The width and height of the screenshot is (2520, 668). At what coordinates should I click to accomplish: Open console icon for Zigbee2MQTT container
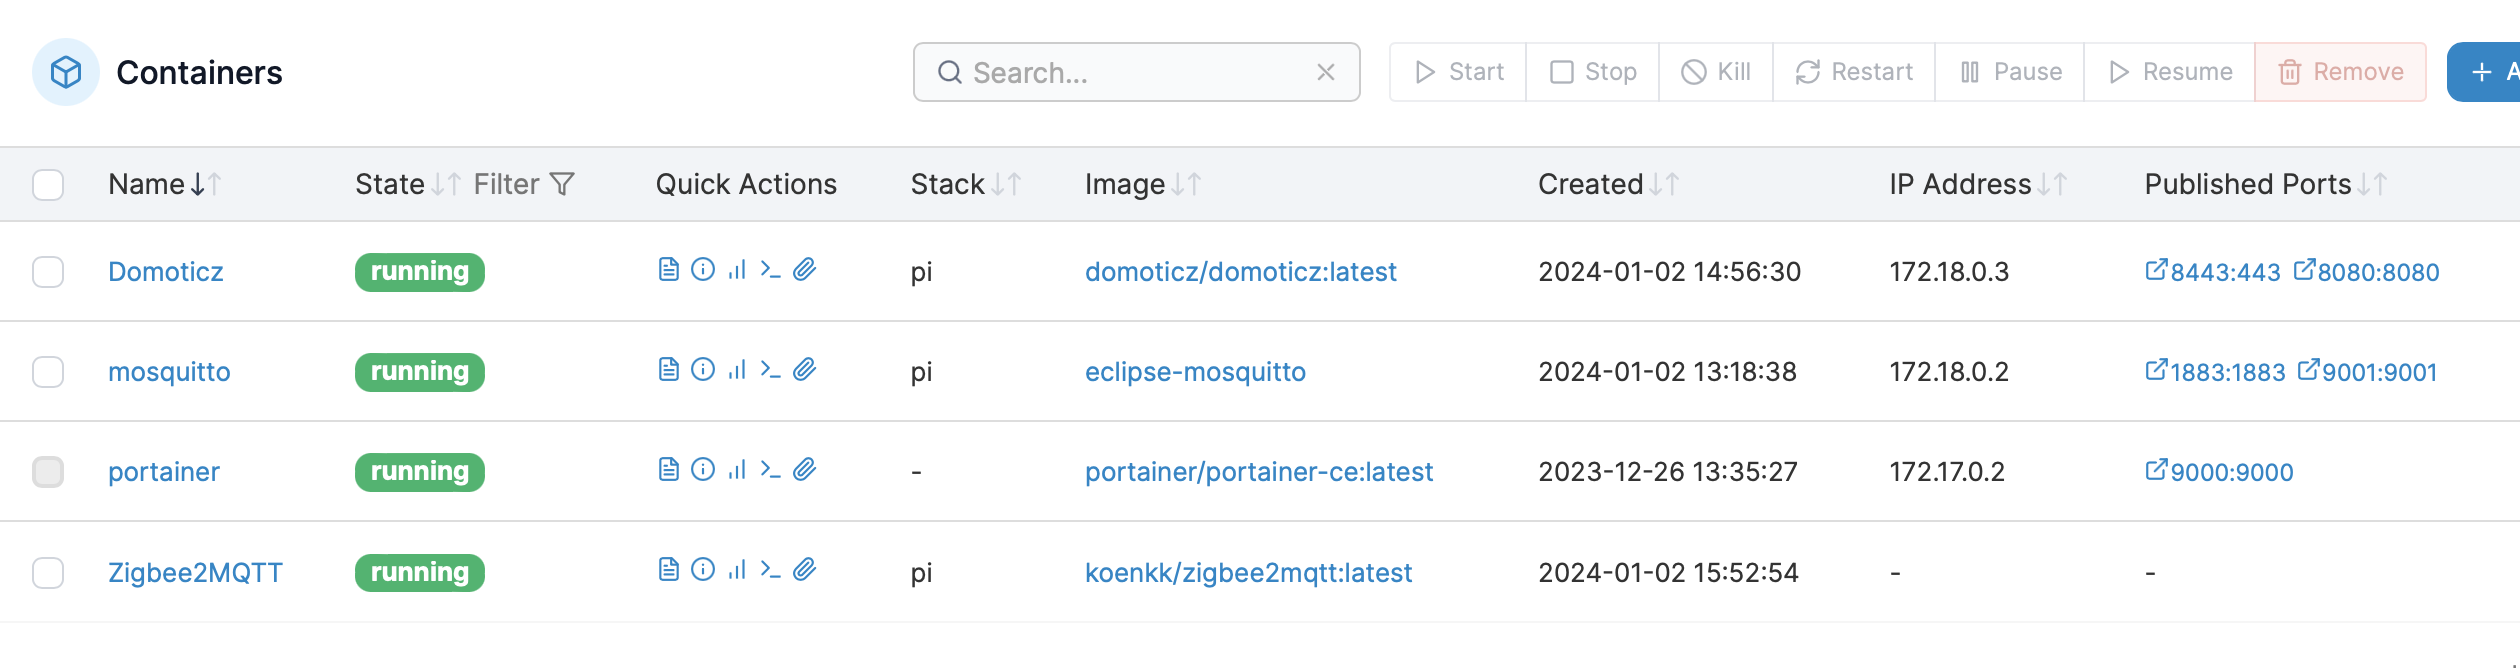770,570
